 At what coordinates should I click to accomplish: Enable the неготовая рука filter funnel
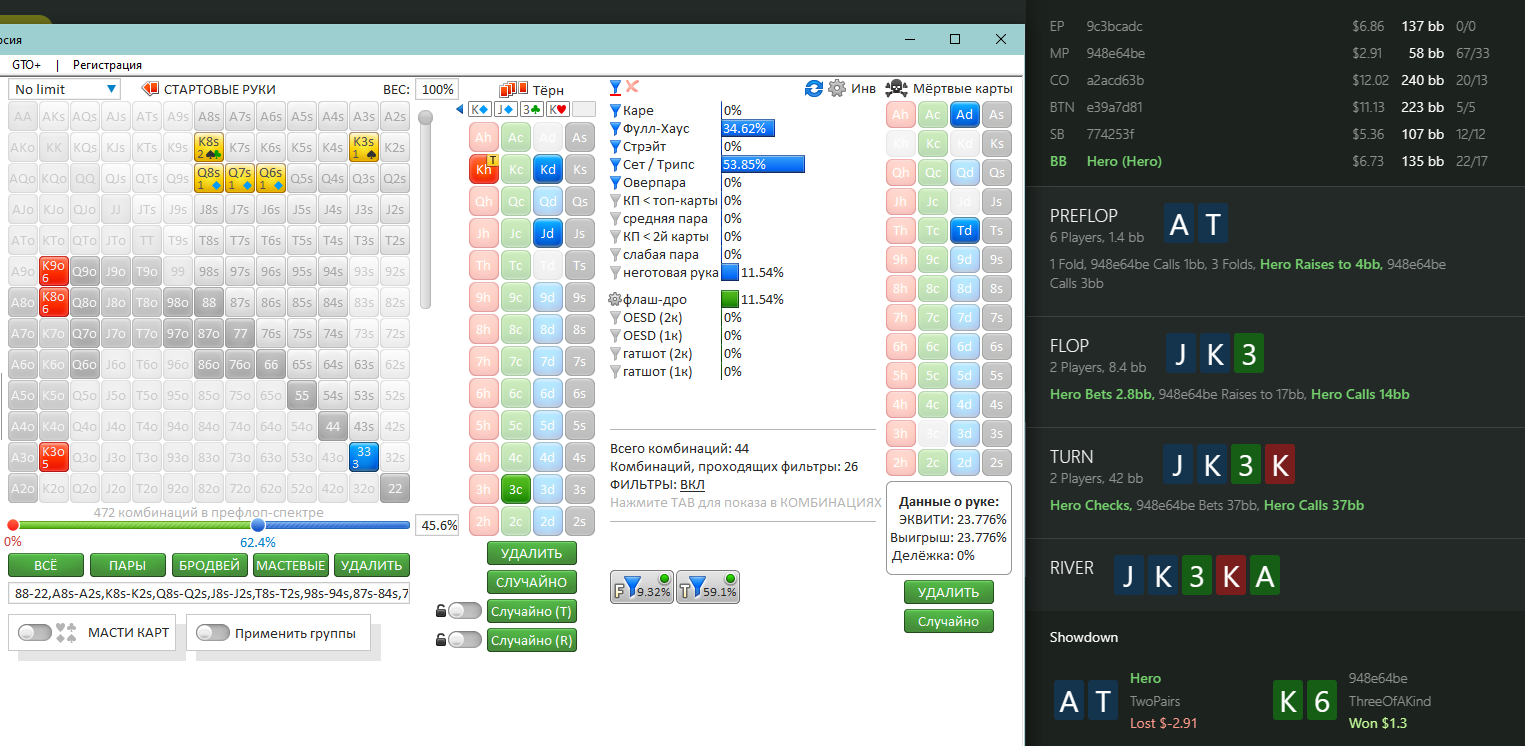click(616, 272)
